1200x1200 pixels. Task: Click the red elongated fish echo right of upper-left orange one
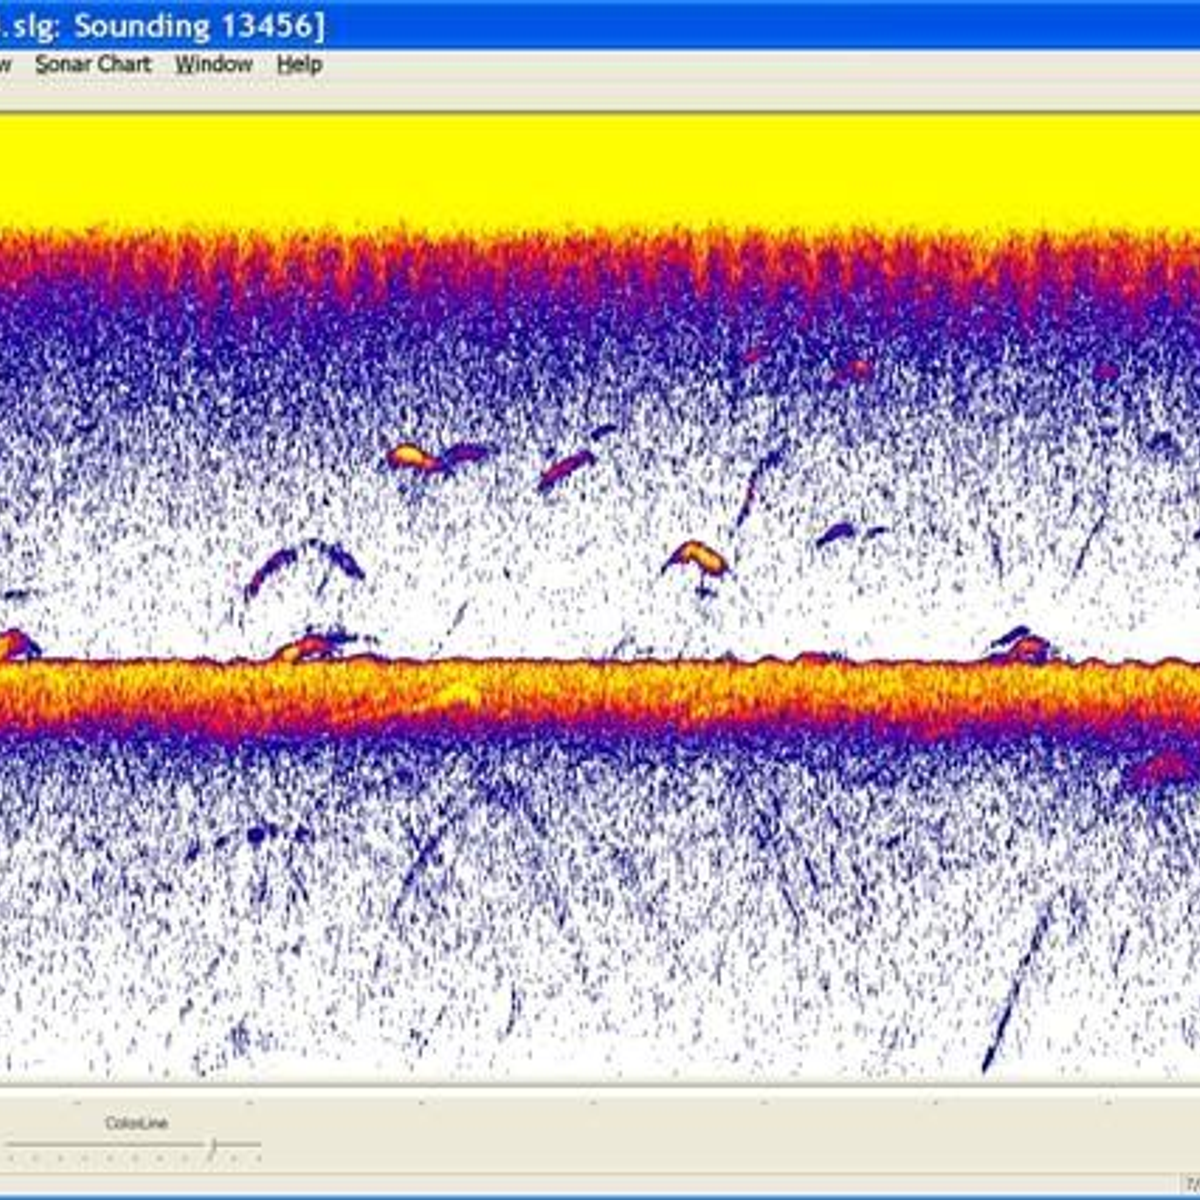[x=567, y=468]
